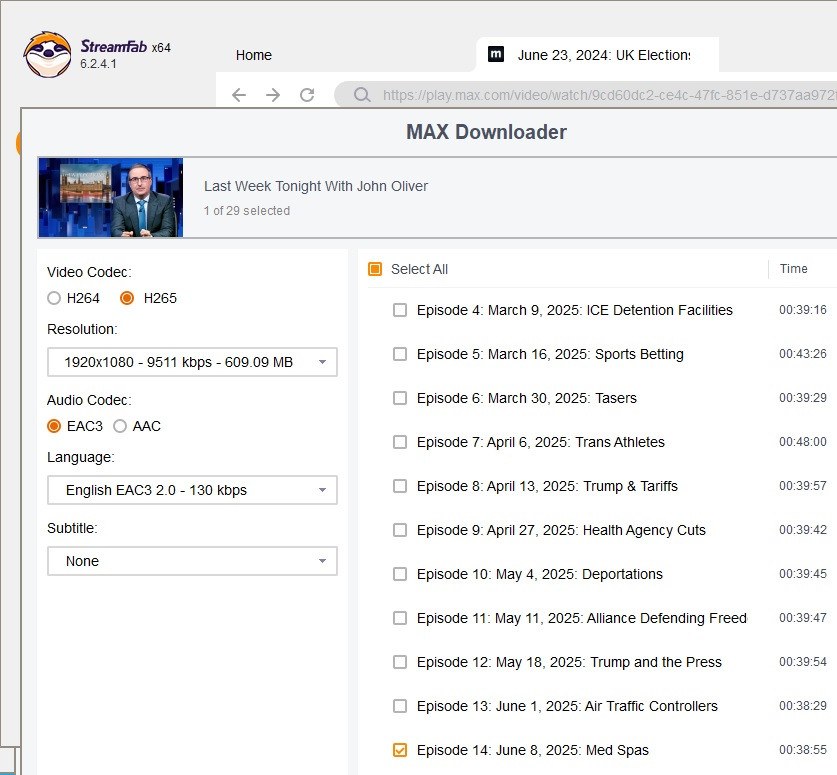
Task: Choose AAC audio codec
Action: click(x=120, y=426)
